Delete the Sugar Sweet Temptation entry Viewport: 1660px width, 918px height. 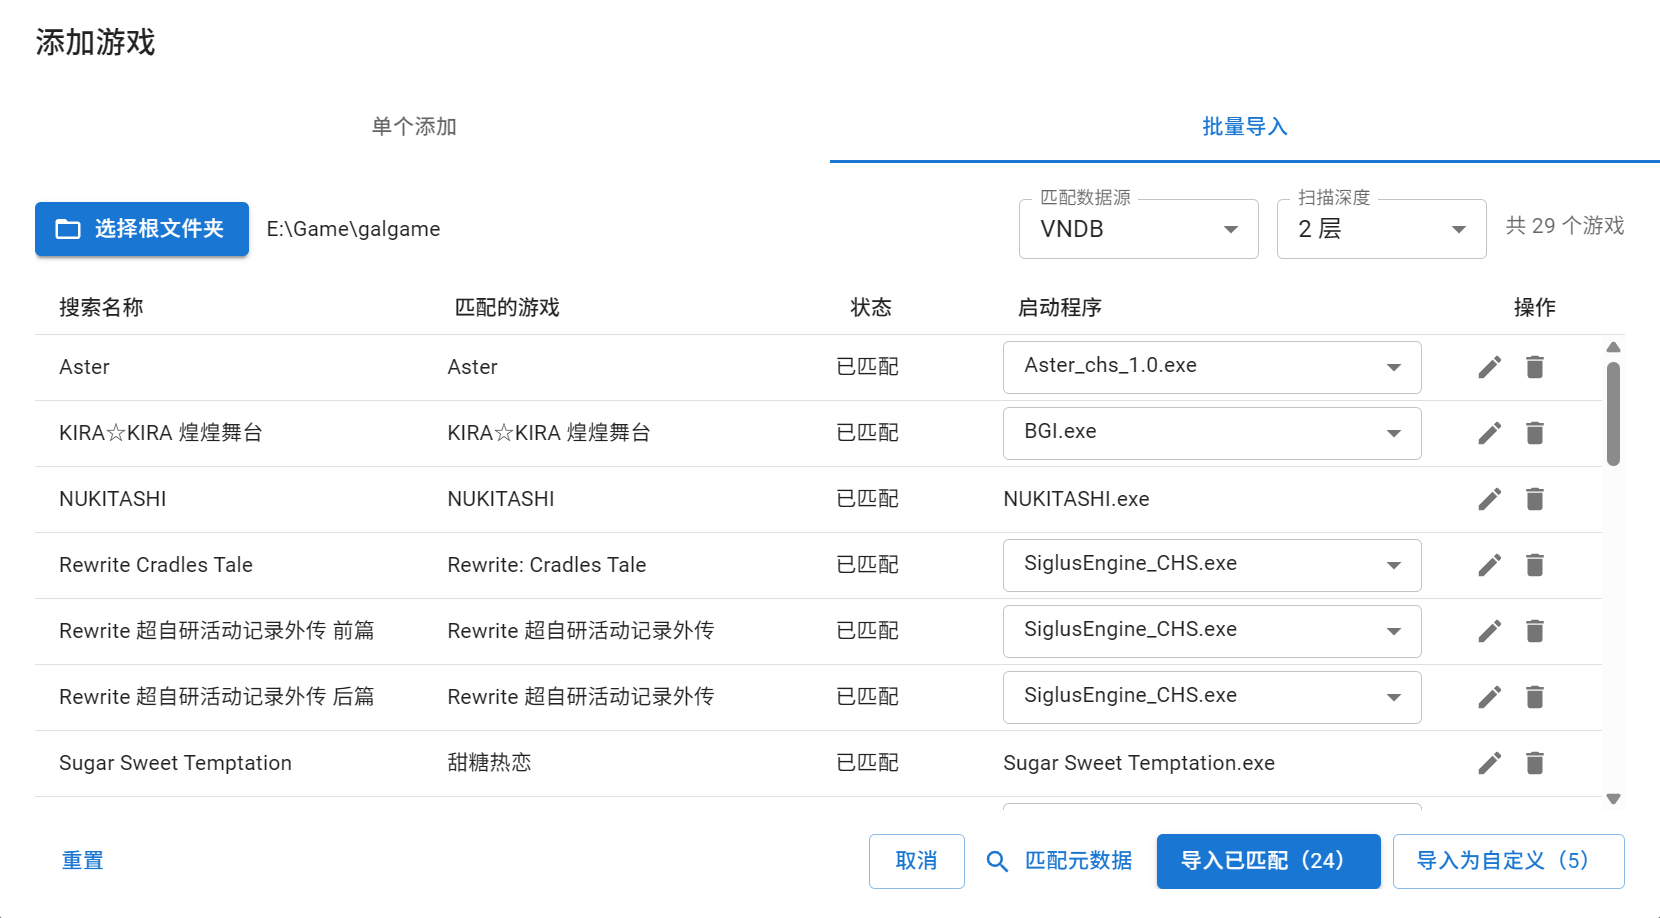1535,763
